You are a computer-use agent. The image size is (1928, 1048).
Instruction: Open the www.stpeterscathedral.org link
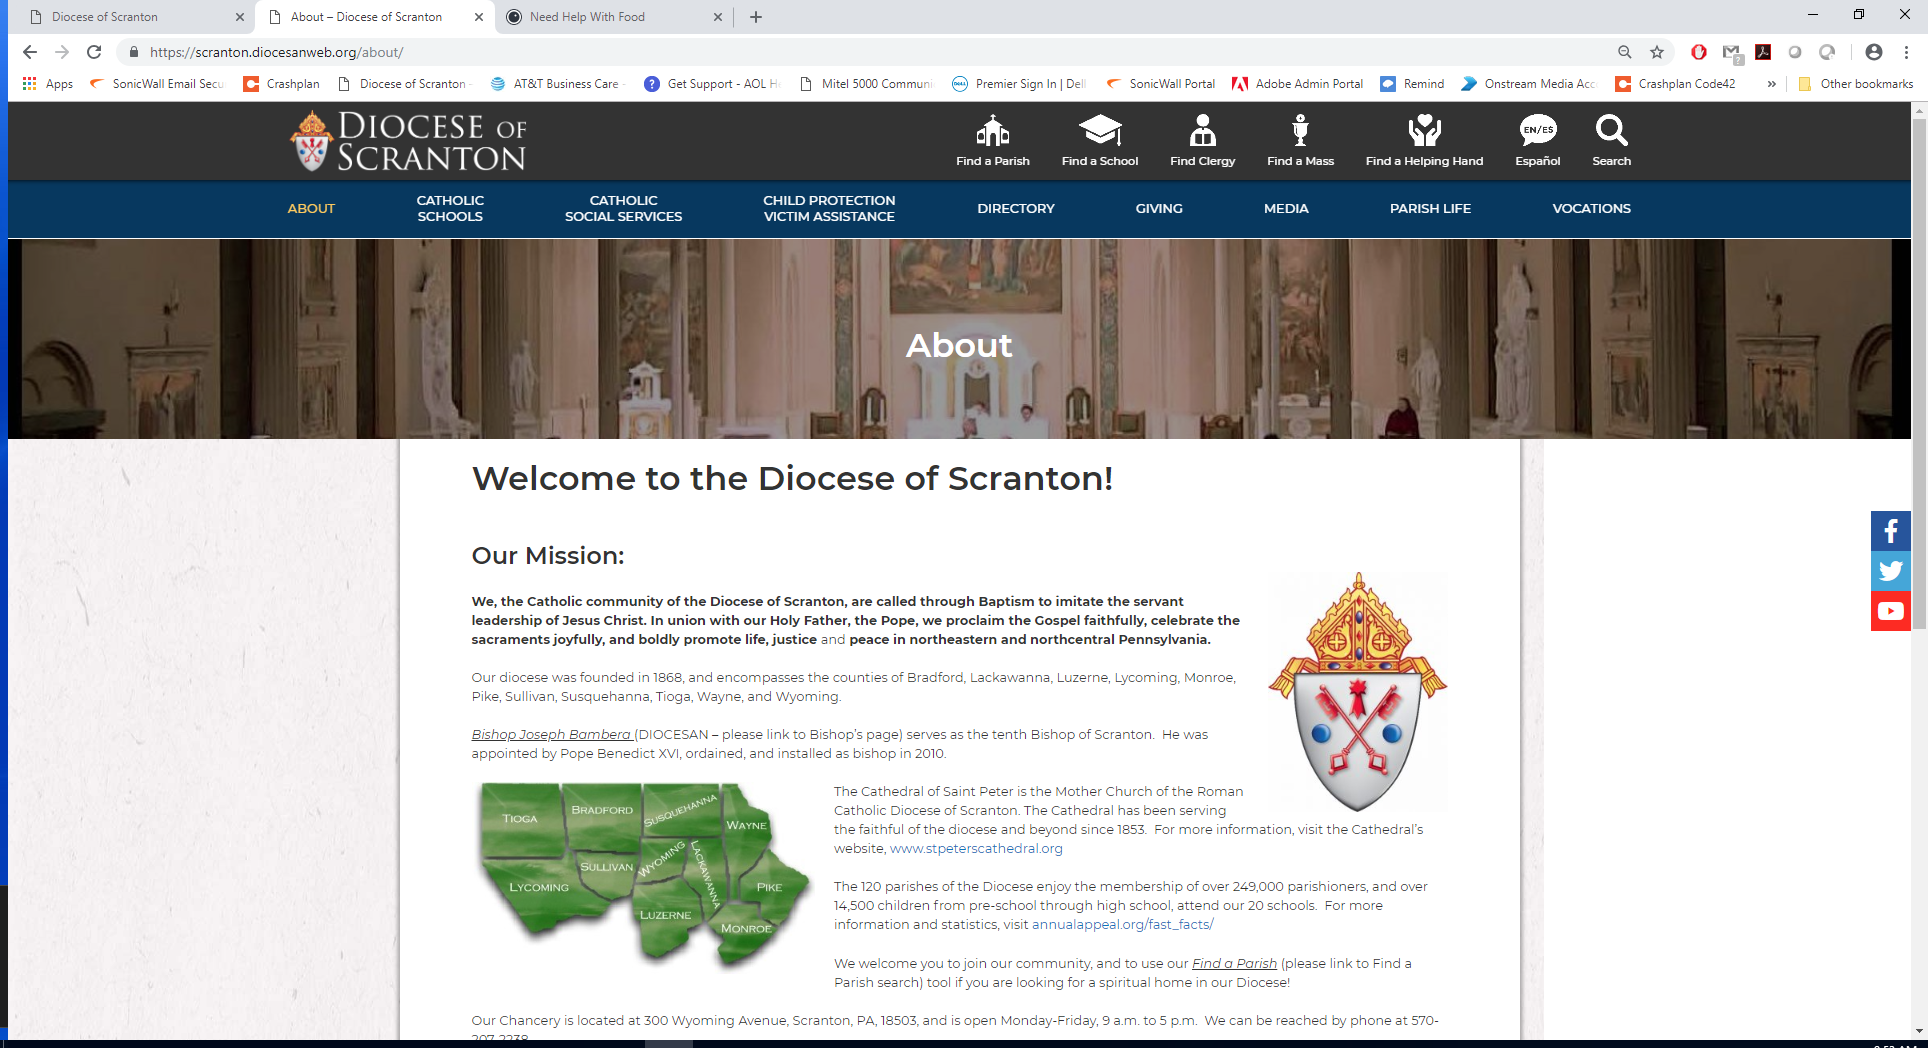click(x=976, y=849)
